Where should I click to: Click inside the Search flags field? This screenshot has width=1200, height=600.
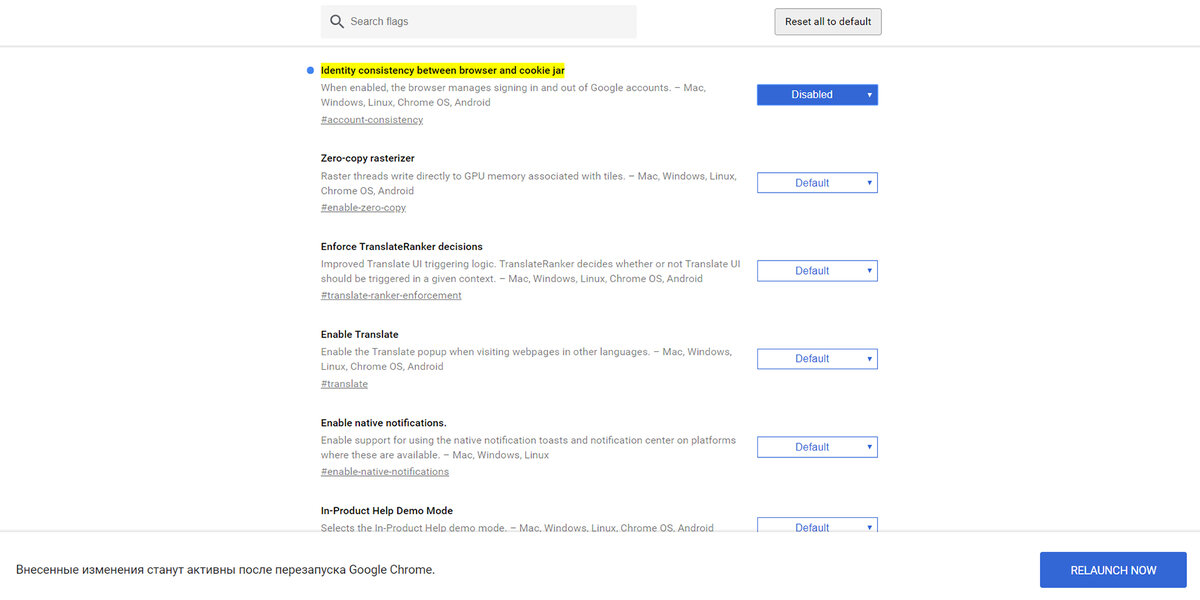coord(478,21)
